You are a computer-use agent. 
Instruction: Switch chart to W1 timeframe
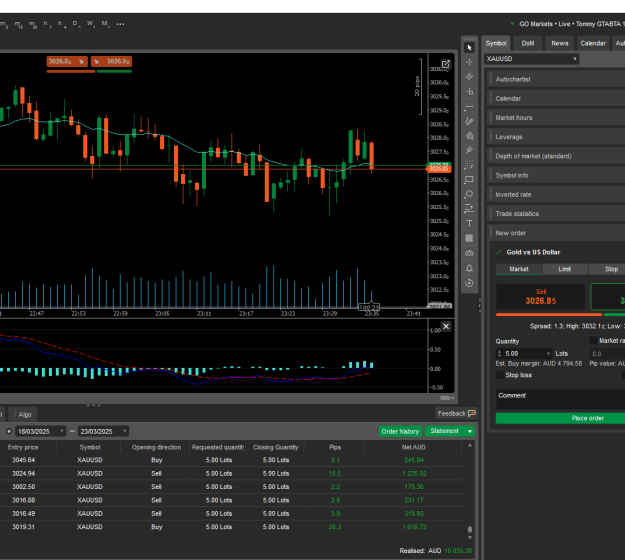pos(90,24)
